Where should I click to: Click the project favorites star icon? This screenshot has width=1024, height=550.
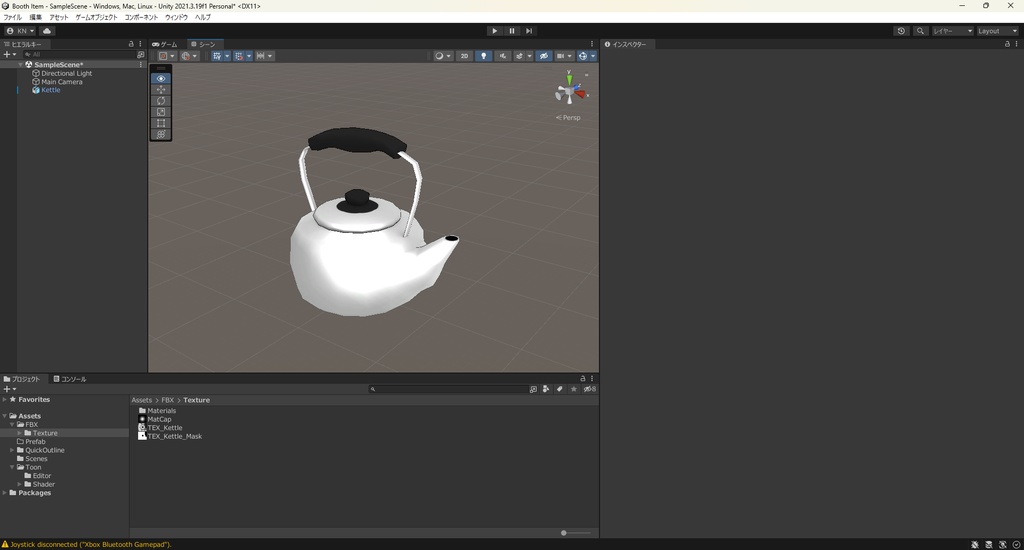click(x=573, y=389)
